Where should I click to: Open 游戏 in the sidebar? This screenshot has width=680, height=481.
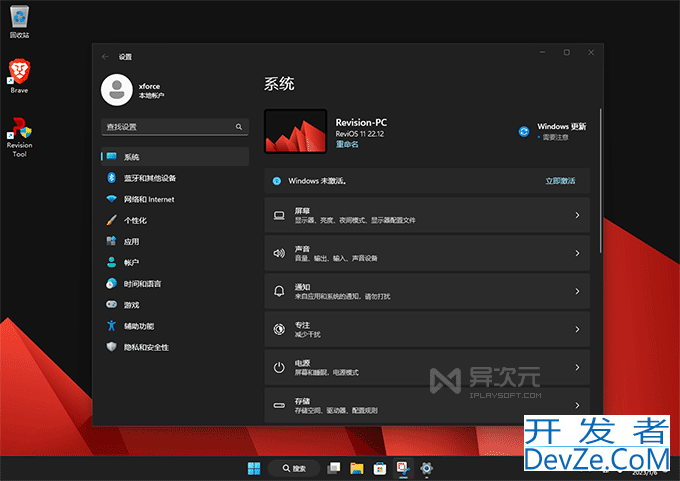[x=175, y=305]
